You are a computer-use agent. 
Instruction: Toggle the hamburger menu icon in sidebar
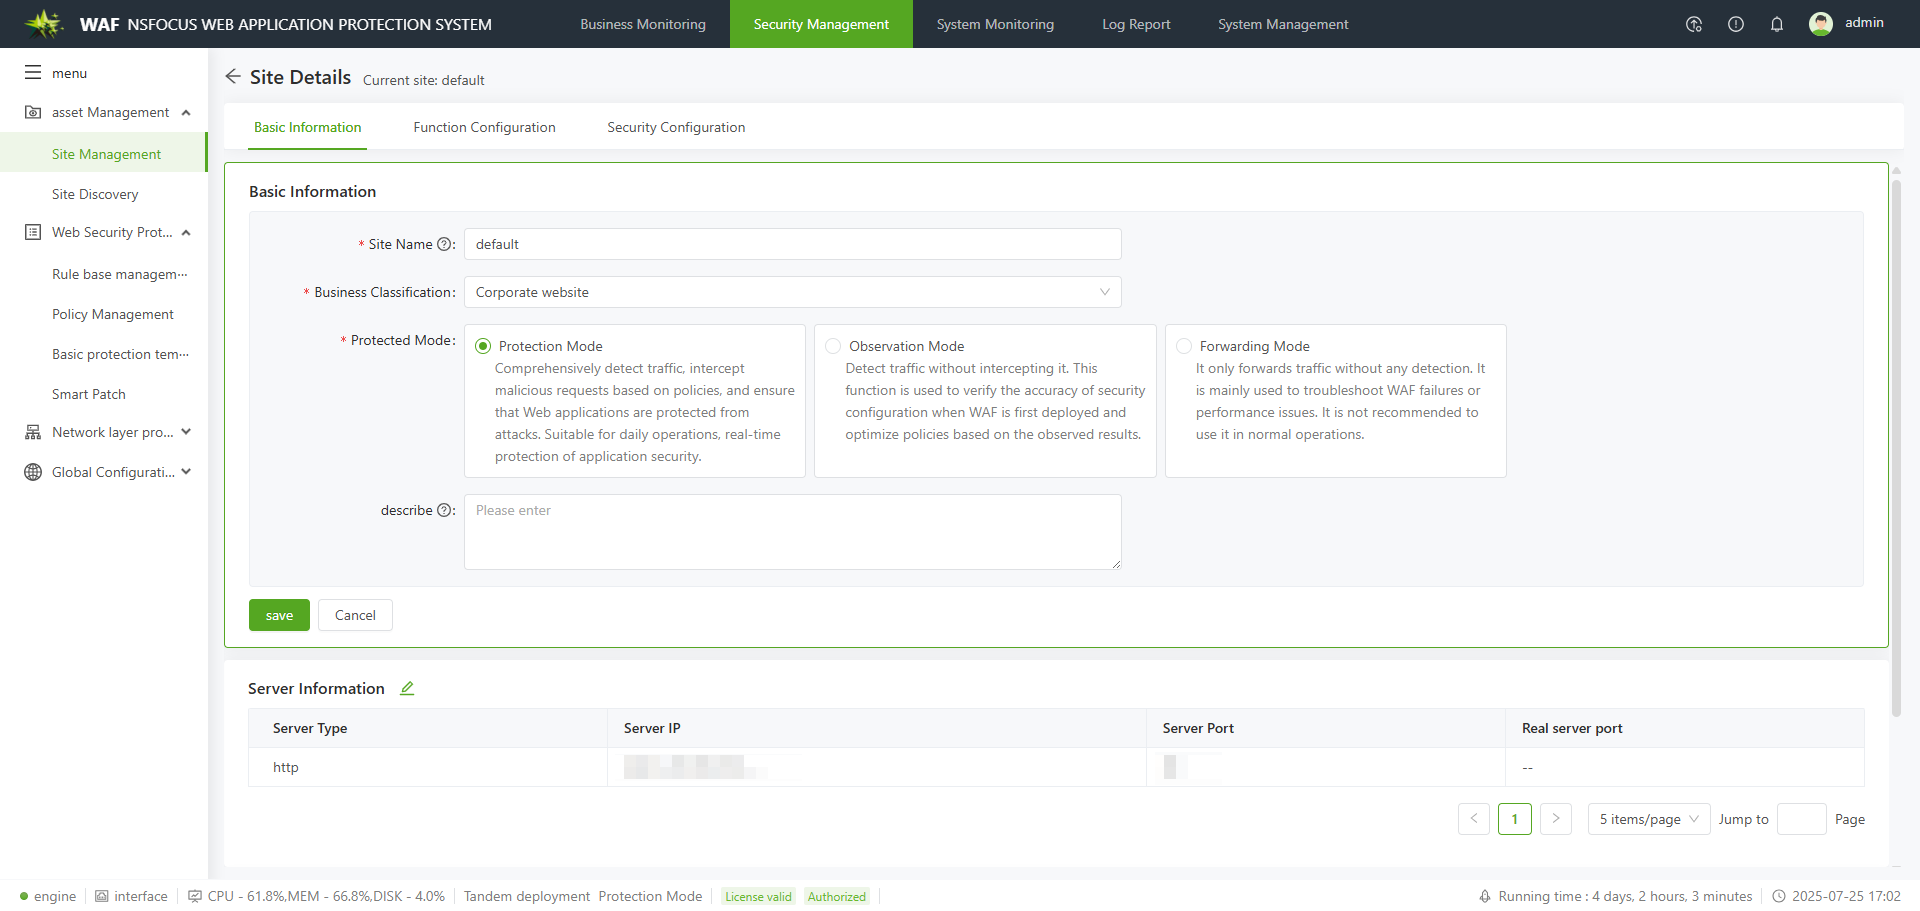click(33, 73)
